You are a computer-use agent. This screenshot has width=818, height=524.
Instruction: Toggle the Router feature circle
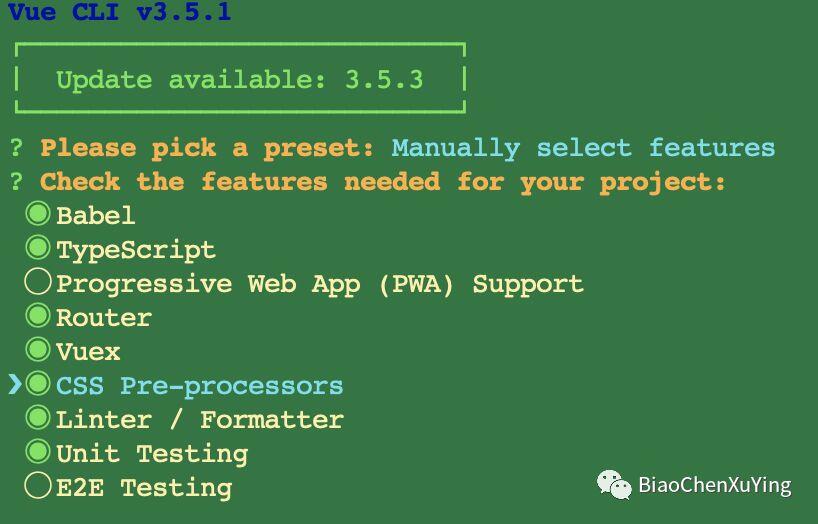pos(38,316)
